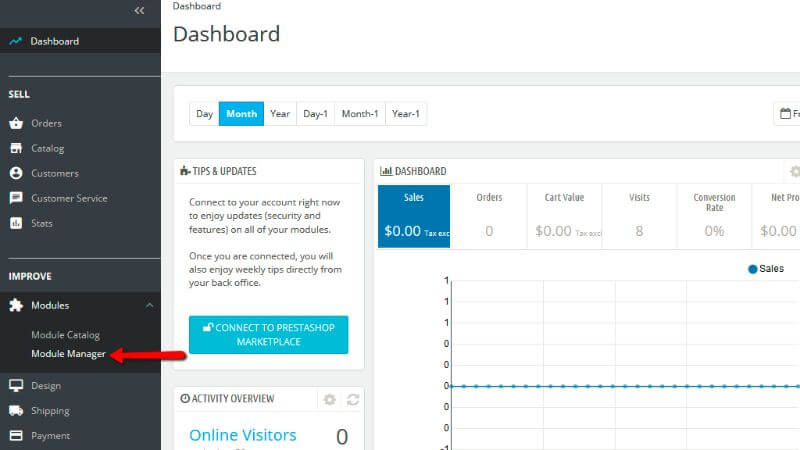
Task: Refresh the Activity Overview panel
Action: [x=353, y=399]
